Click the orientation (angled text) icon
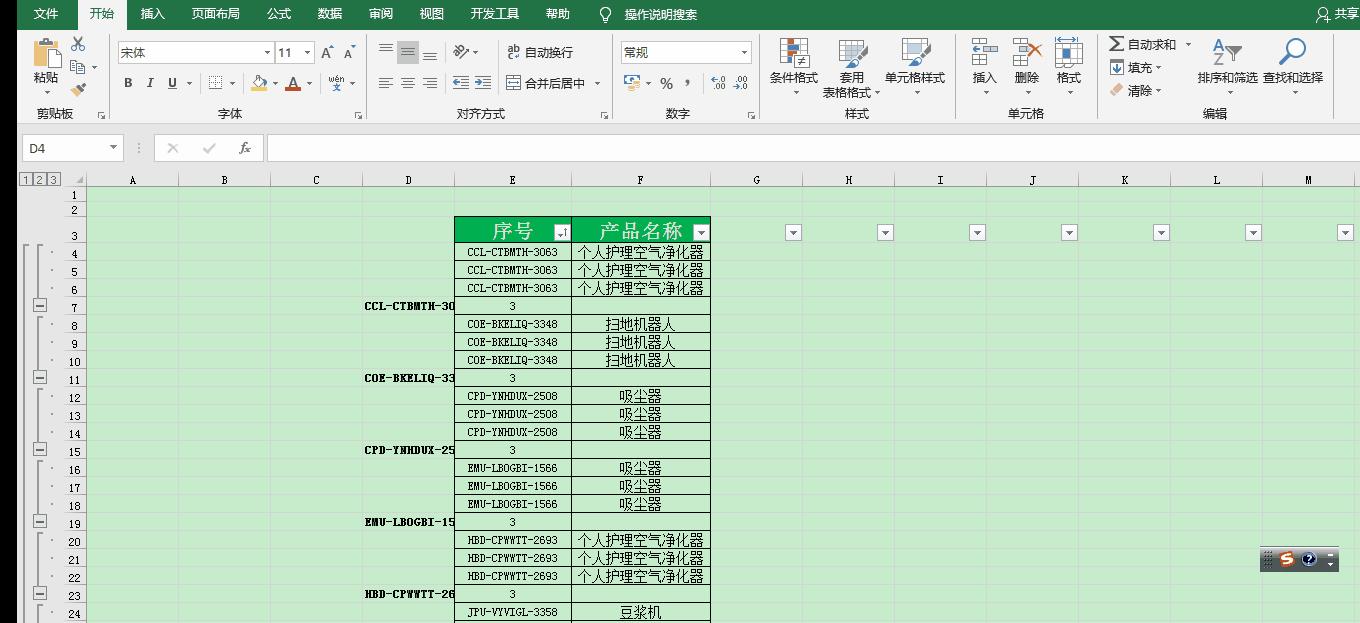 coord(461,52)
